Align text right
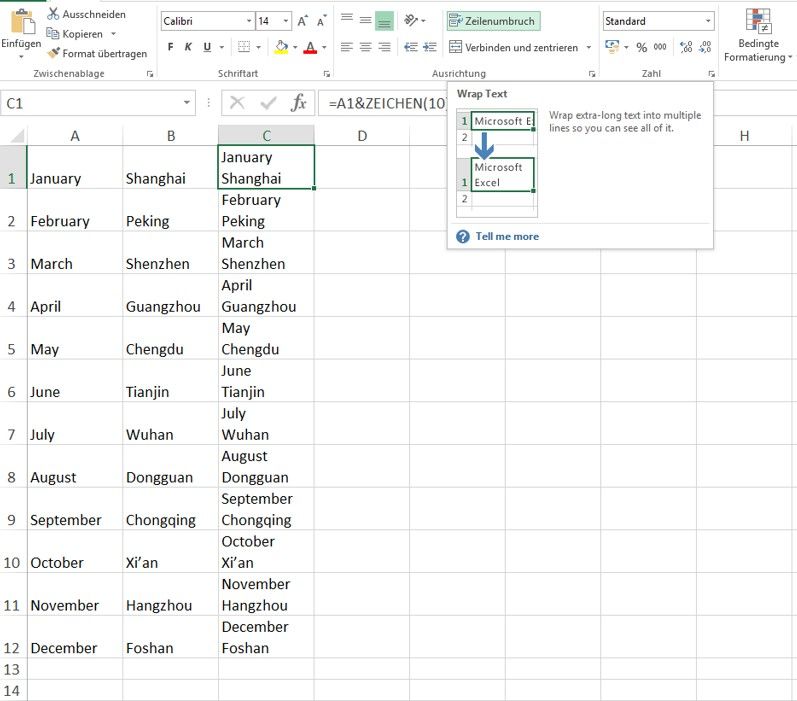 pyautogui.click(x=385, y=47)
